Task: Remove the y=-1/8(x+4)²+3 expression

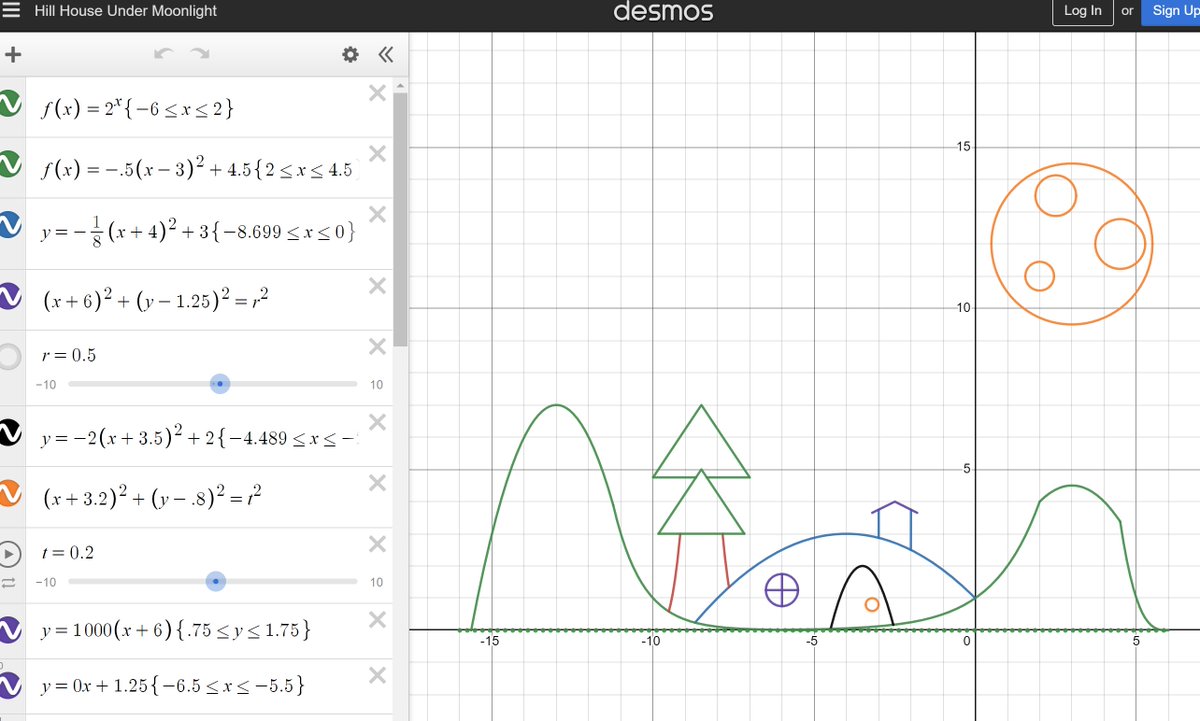Action: point(377,215)
